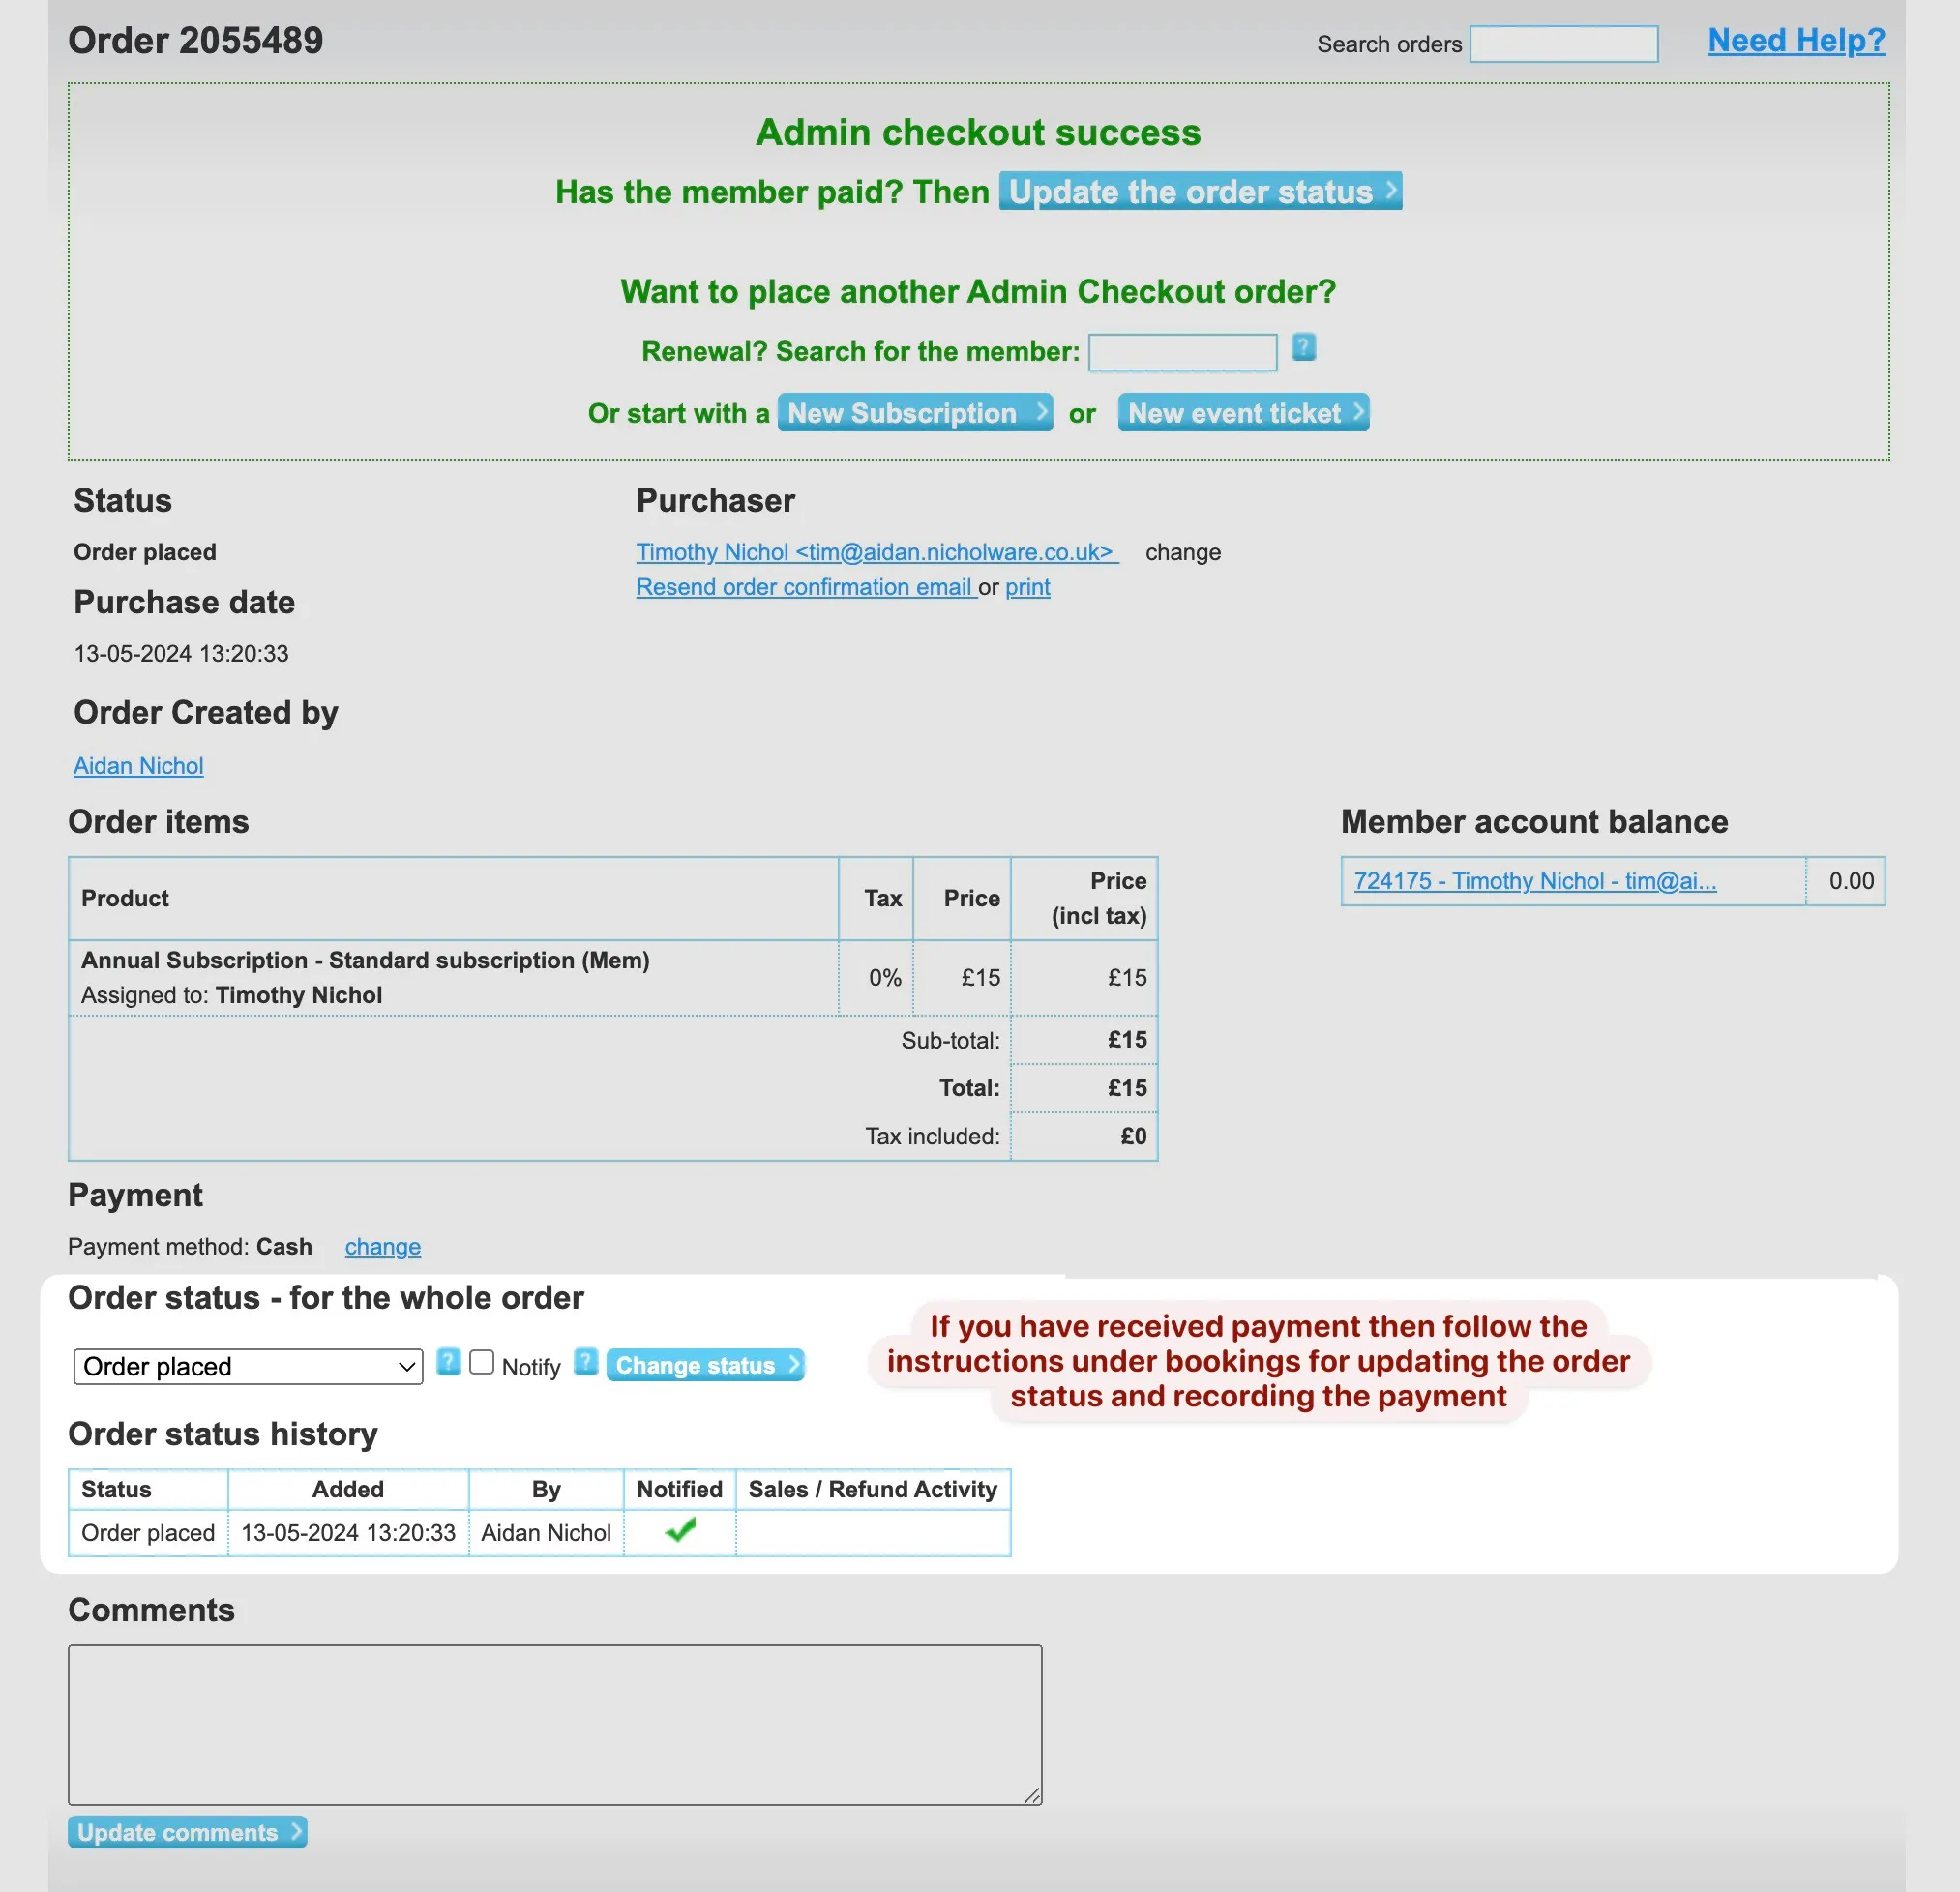This screenshot has height=1892, width=1960.
Task: Click the member account balance search input field
Action: (x=1571, y=880)
